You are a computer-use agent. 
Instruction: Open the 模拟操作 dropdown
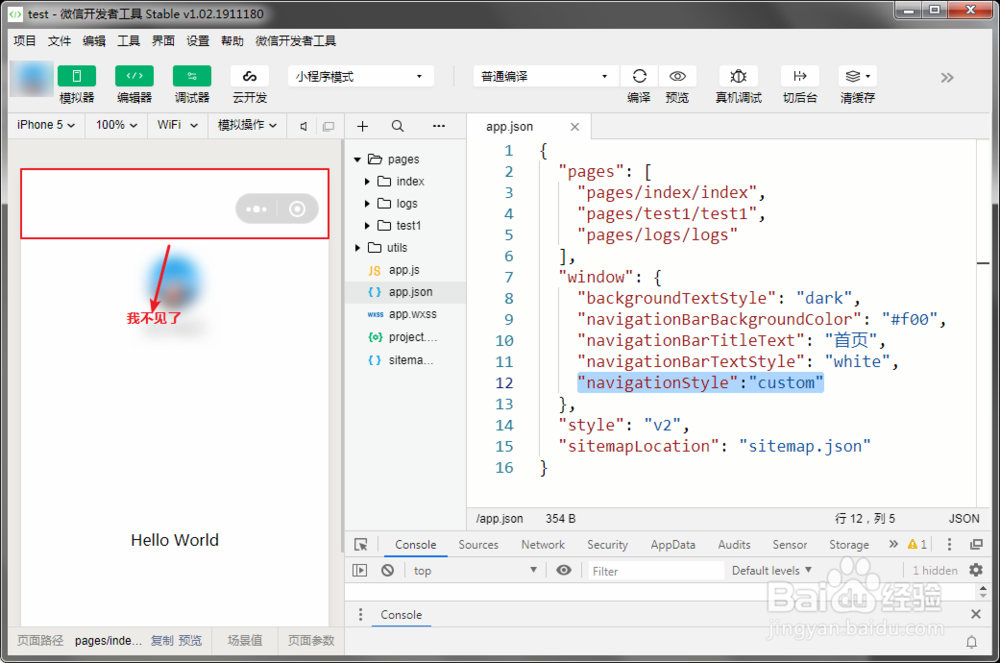point(247,125)
